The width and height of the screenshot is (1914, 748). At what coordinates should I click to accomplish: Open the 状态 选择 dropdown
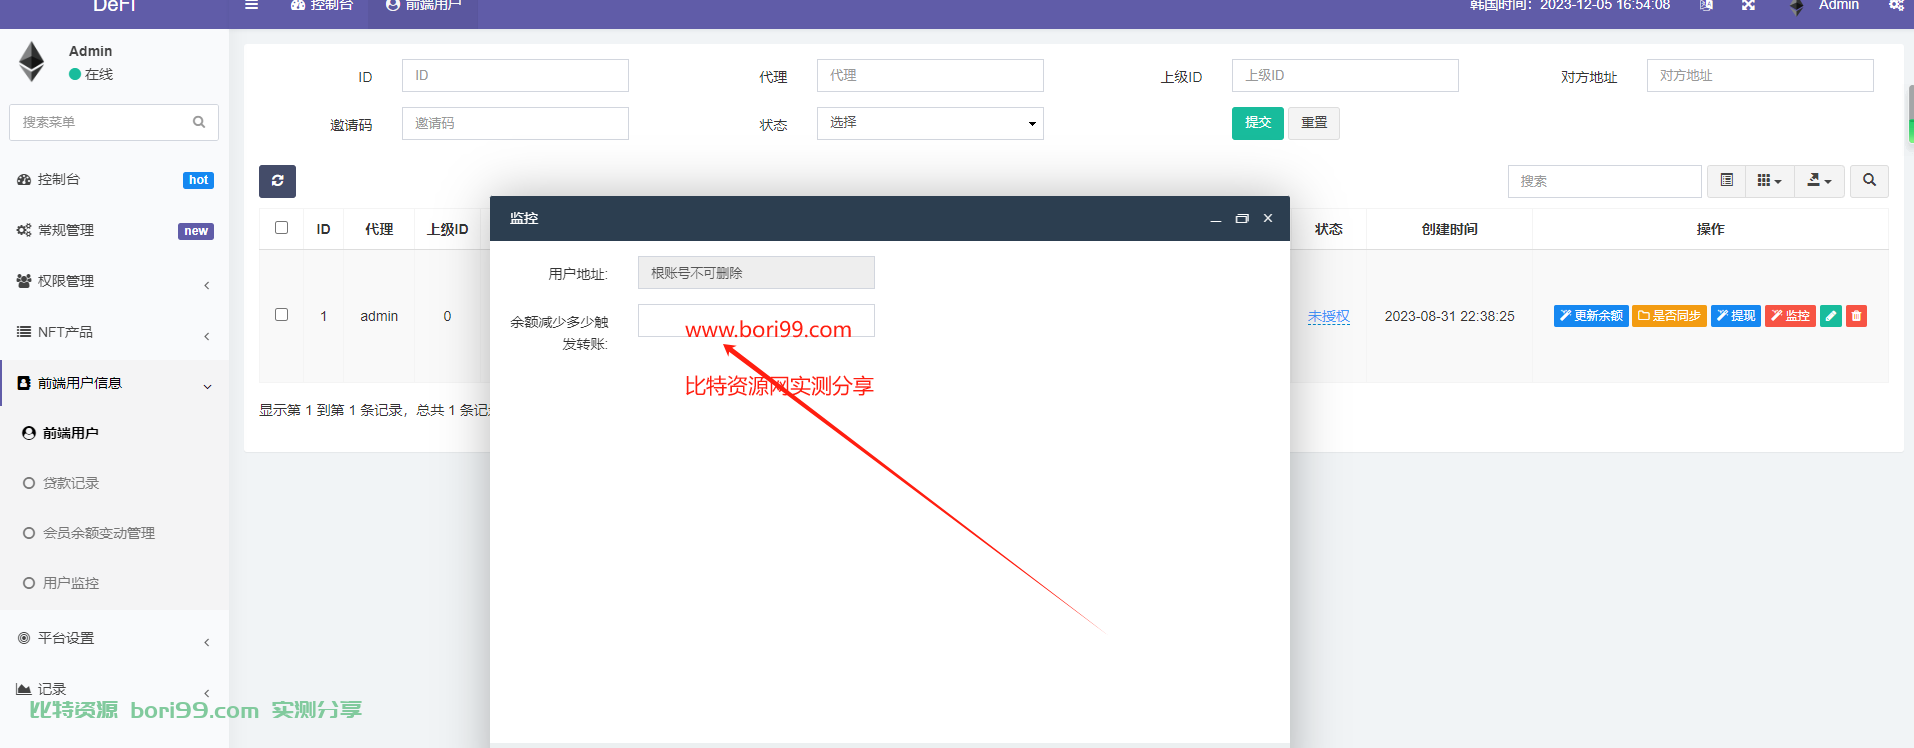930,123
